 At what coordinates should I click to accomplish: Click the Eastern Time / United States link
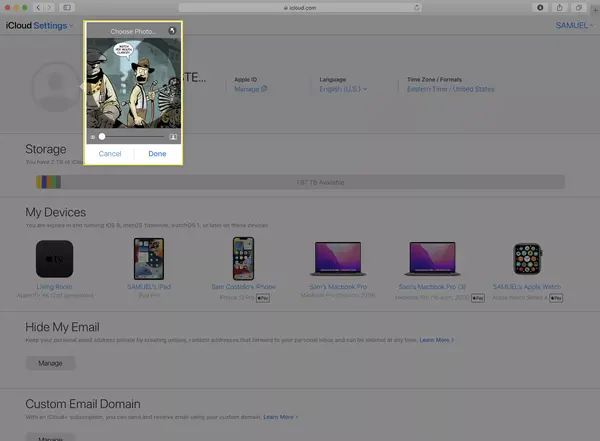[450, 89]
